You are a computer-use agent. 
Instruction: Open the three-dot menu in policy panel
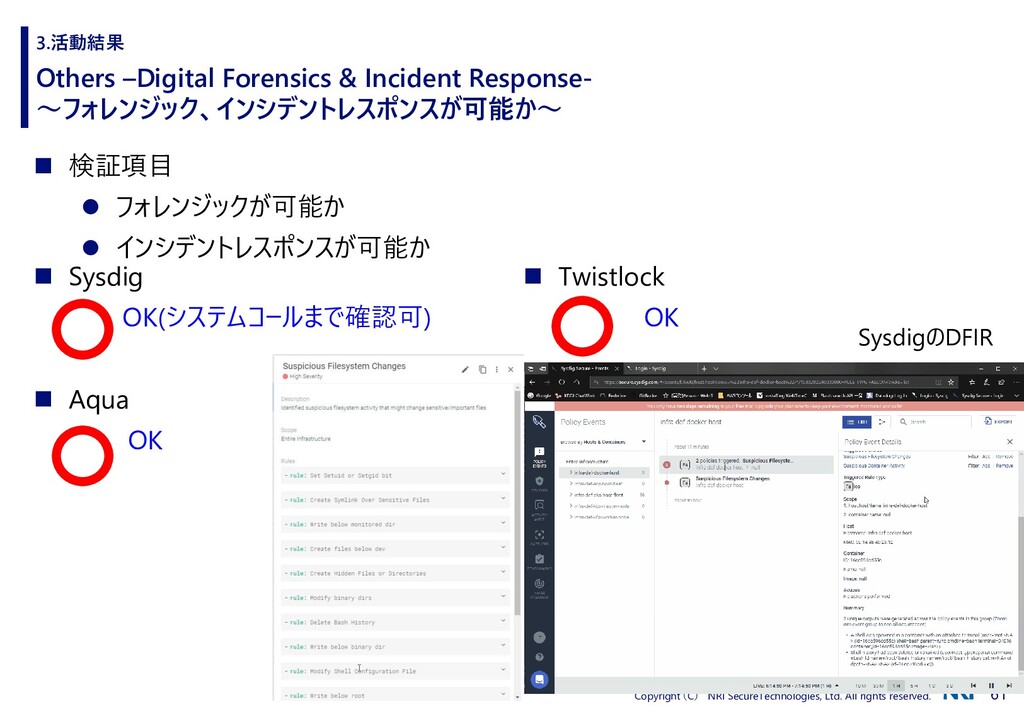click(496, 370)
